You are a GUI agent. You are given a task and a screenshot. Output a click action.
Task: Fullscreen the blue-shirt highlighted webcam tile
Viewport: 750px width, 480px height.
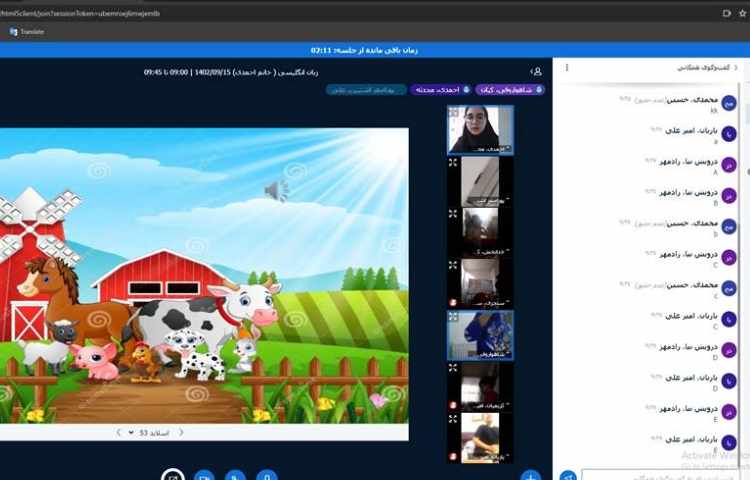point(453,316)
